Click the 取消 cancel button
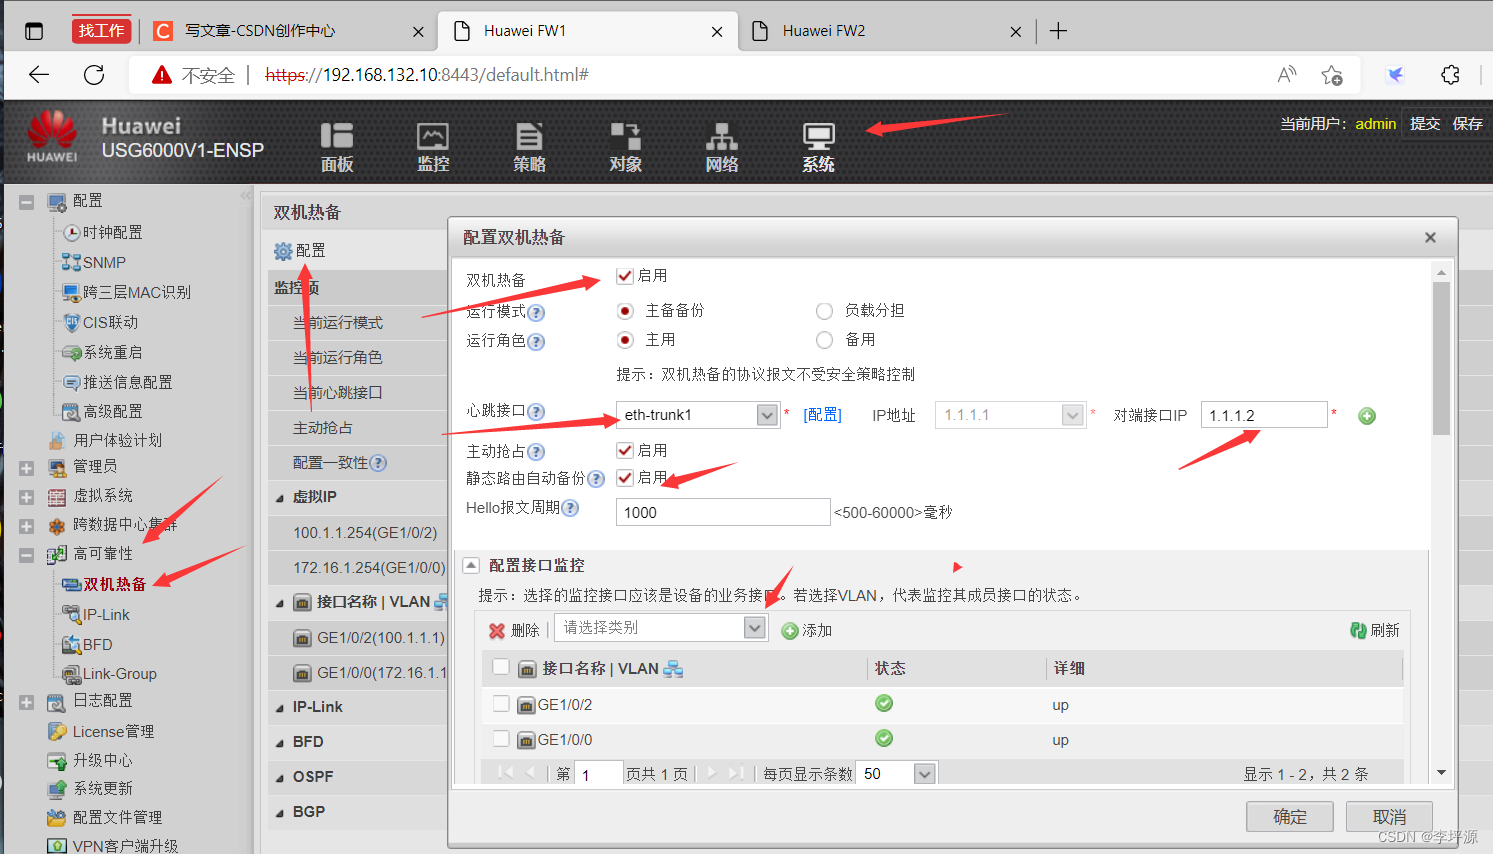Screen dimensions: 1493x854 [x=1389, y=817]
